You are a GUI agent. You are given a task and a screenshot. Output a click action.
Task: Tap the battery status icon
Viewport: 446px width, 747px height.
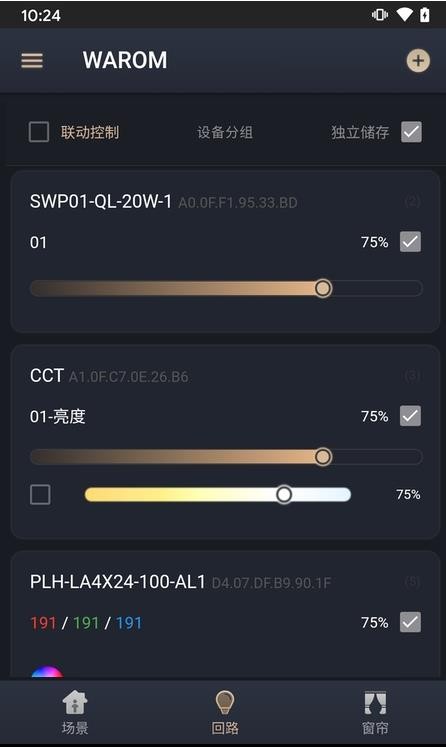coord(424,15)
